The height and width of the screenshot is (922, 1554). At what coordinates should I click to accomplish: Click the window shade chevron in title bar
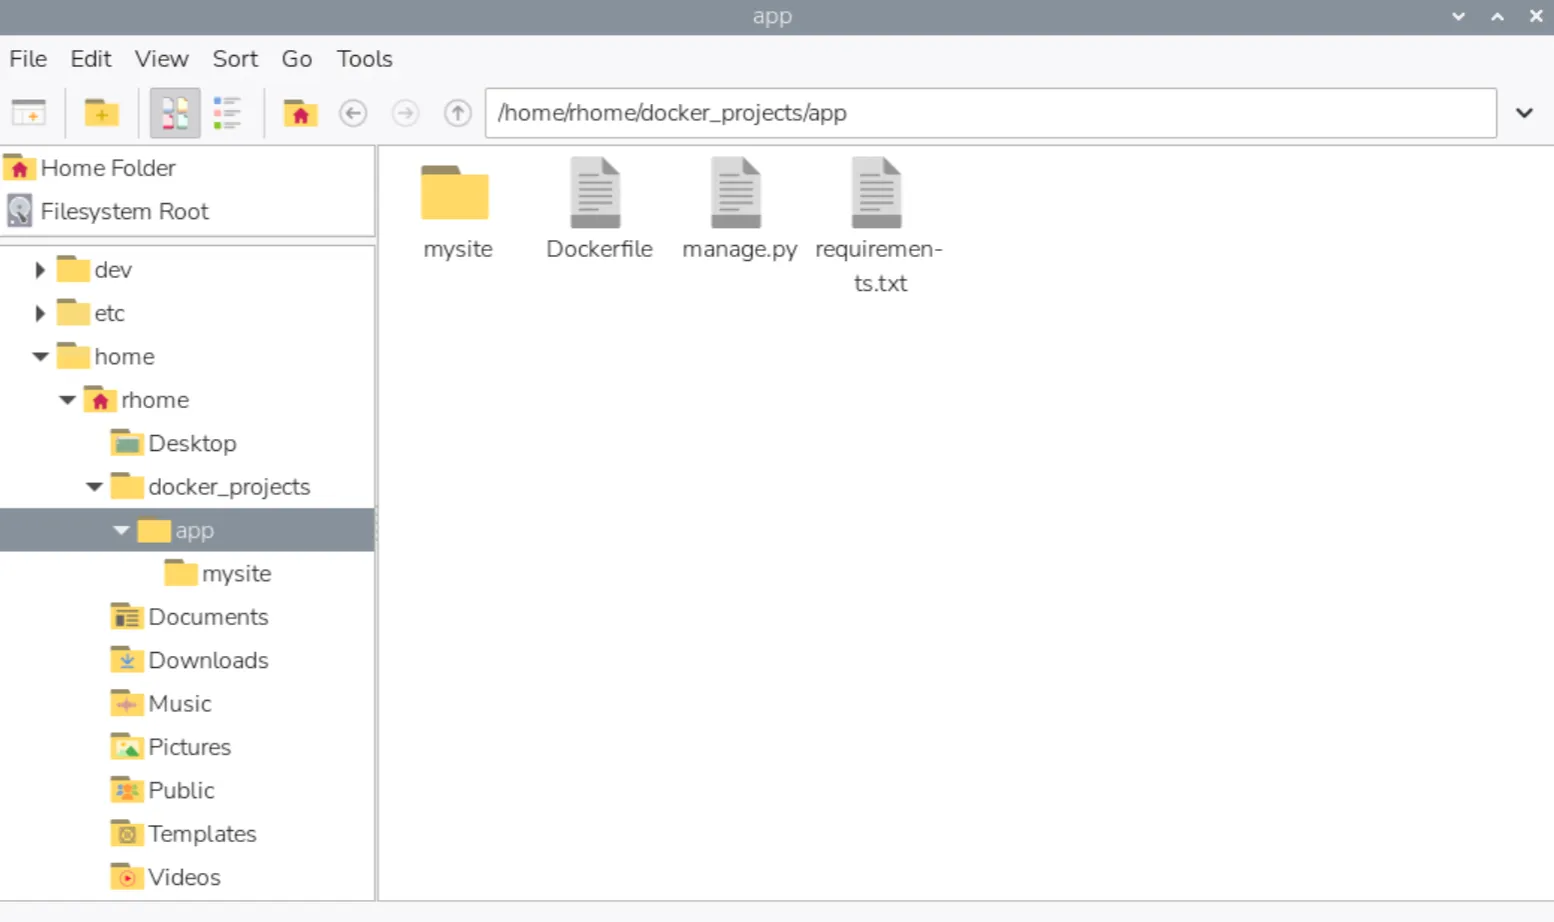pyautogui.click(x=1459, y=17)
